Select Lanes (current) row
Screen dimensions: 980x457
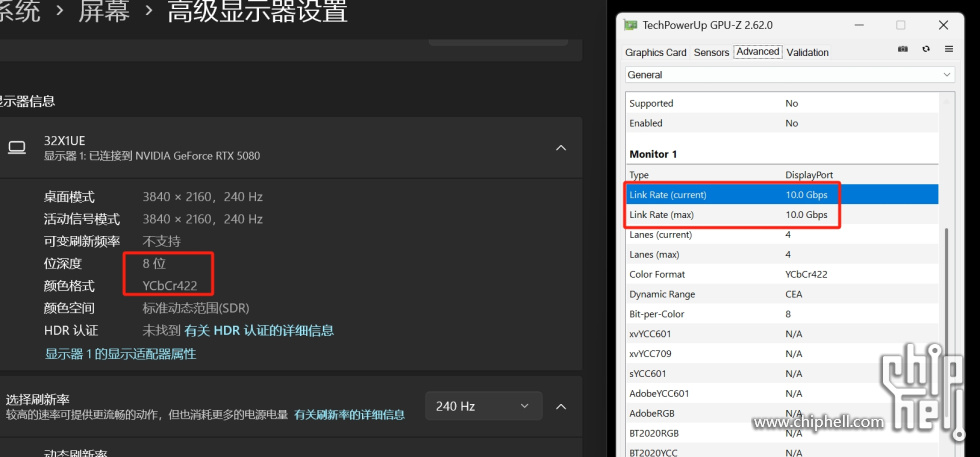(x=782, y=234)
